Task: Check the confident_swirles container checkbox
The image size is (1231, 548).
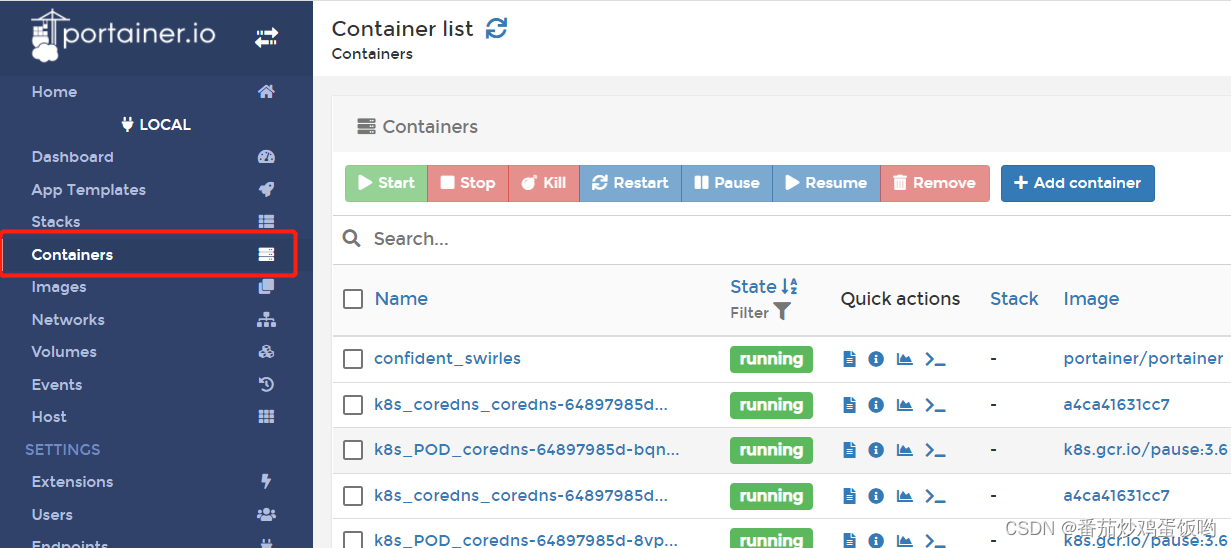Action: [x=353, y=359]
